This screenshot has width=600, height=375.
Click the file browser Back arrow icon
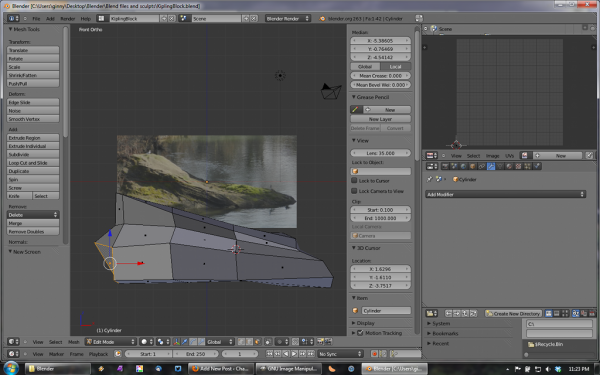(x=448, y=313)
